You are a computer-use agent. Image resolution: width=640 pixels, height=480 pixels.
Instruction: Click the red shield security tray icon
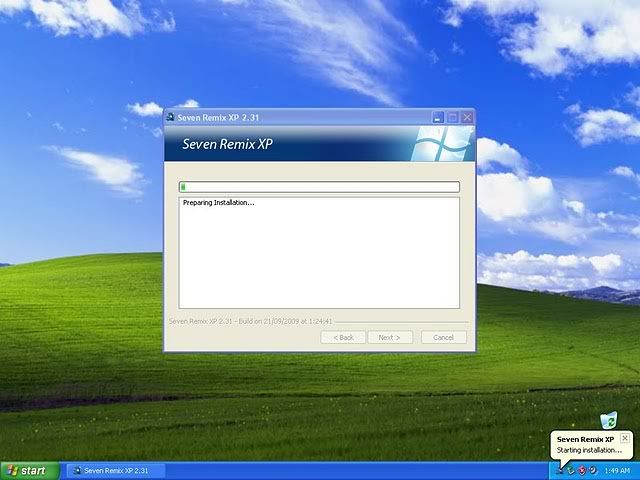point(582,470)
